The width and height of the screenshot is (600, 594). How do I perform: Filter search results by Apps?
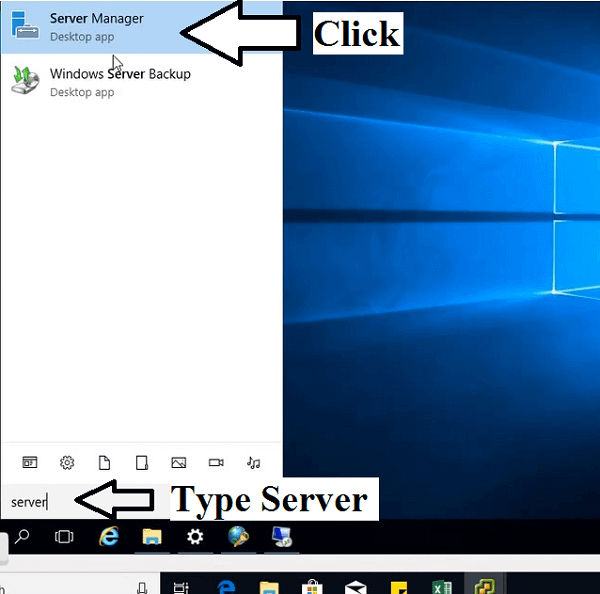[30, 462]
